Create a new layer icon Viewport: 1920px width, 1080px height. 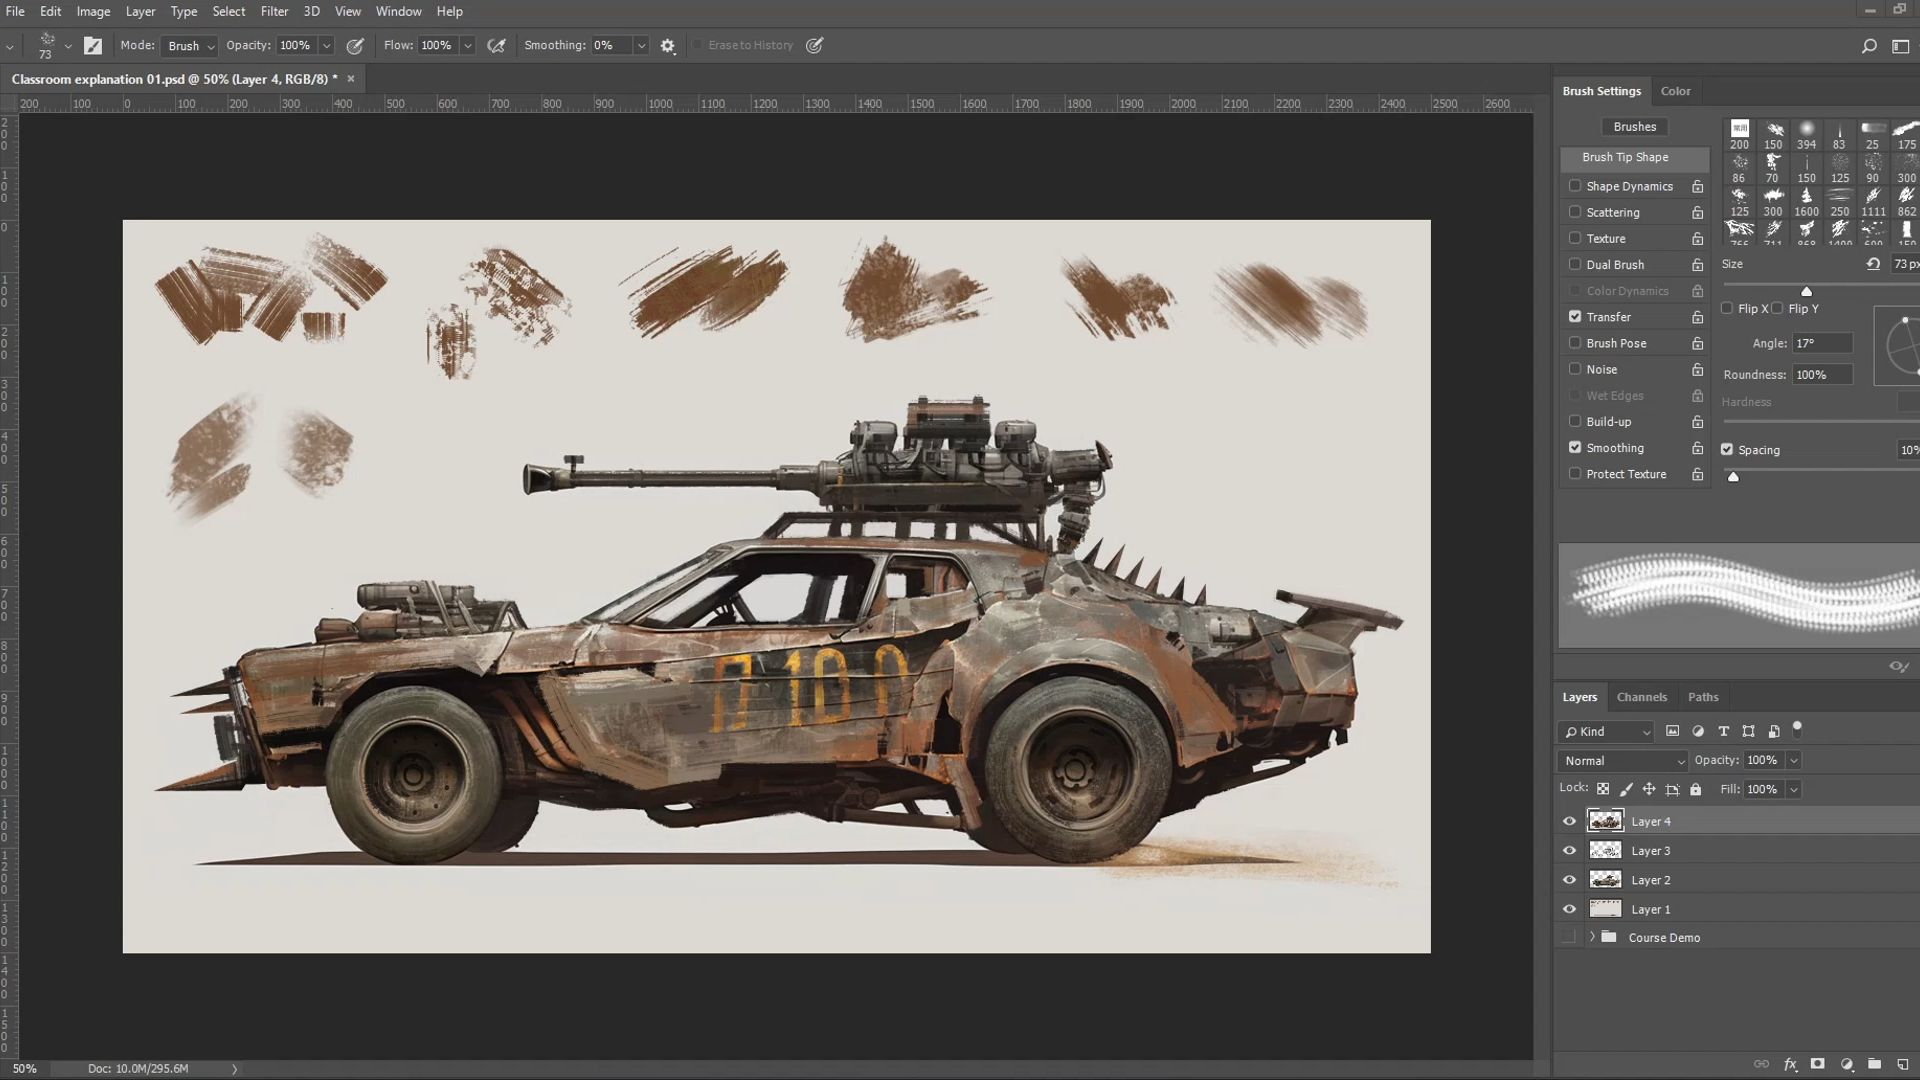1903,1064
